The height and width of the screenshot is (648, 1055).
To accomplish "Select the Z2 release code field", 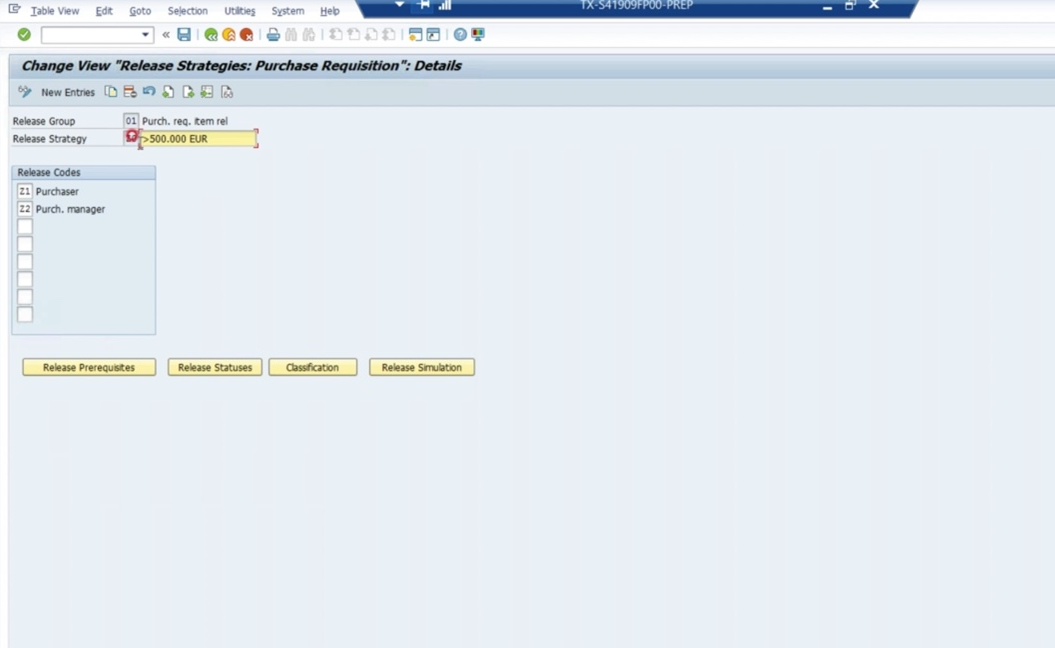I will (25, 209).
